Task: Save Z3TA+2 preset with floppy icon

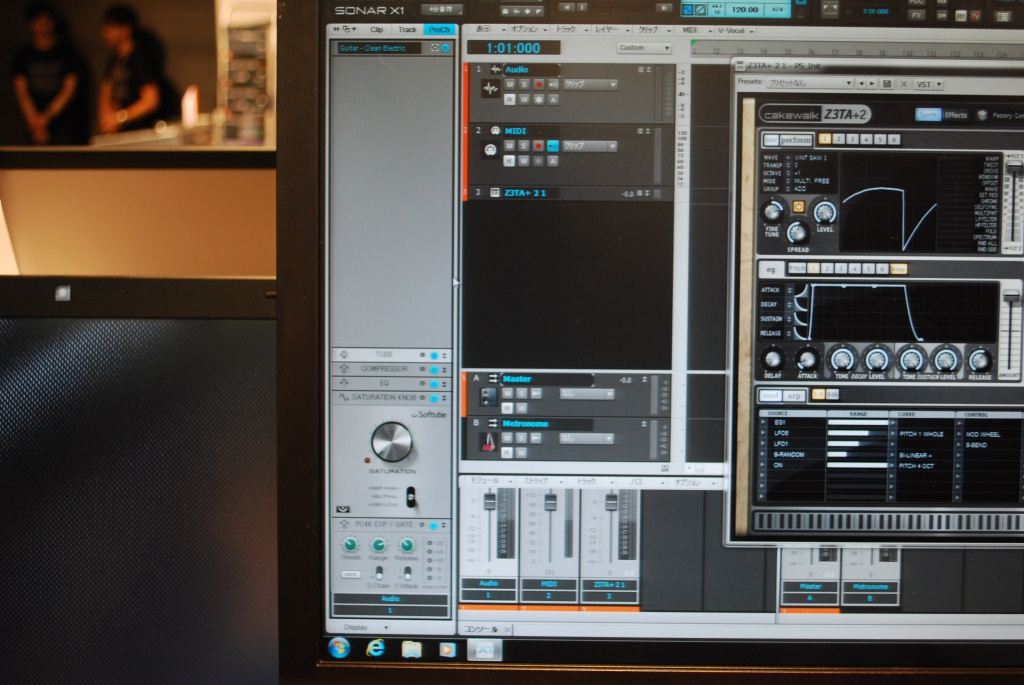Action: coord(887,84)
